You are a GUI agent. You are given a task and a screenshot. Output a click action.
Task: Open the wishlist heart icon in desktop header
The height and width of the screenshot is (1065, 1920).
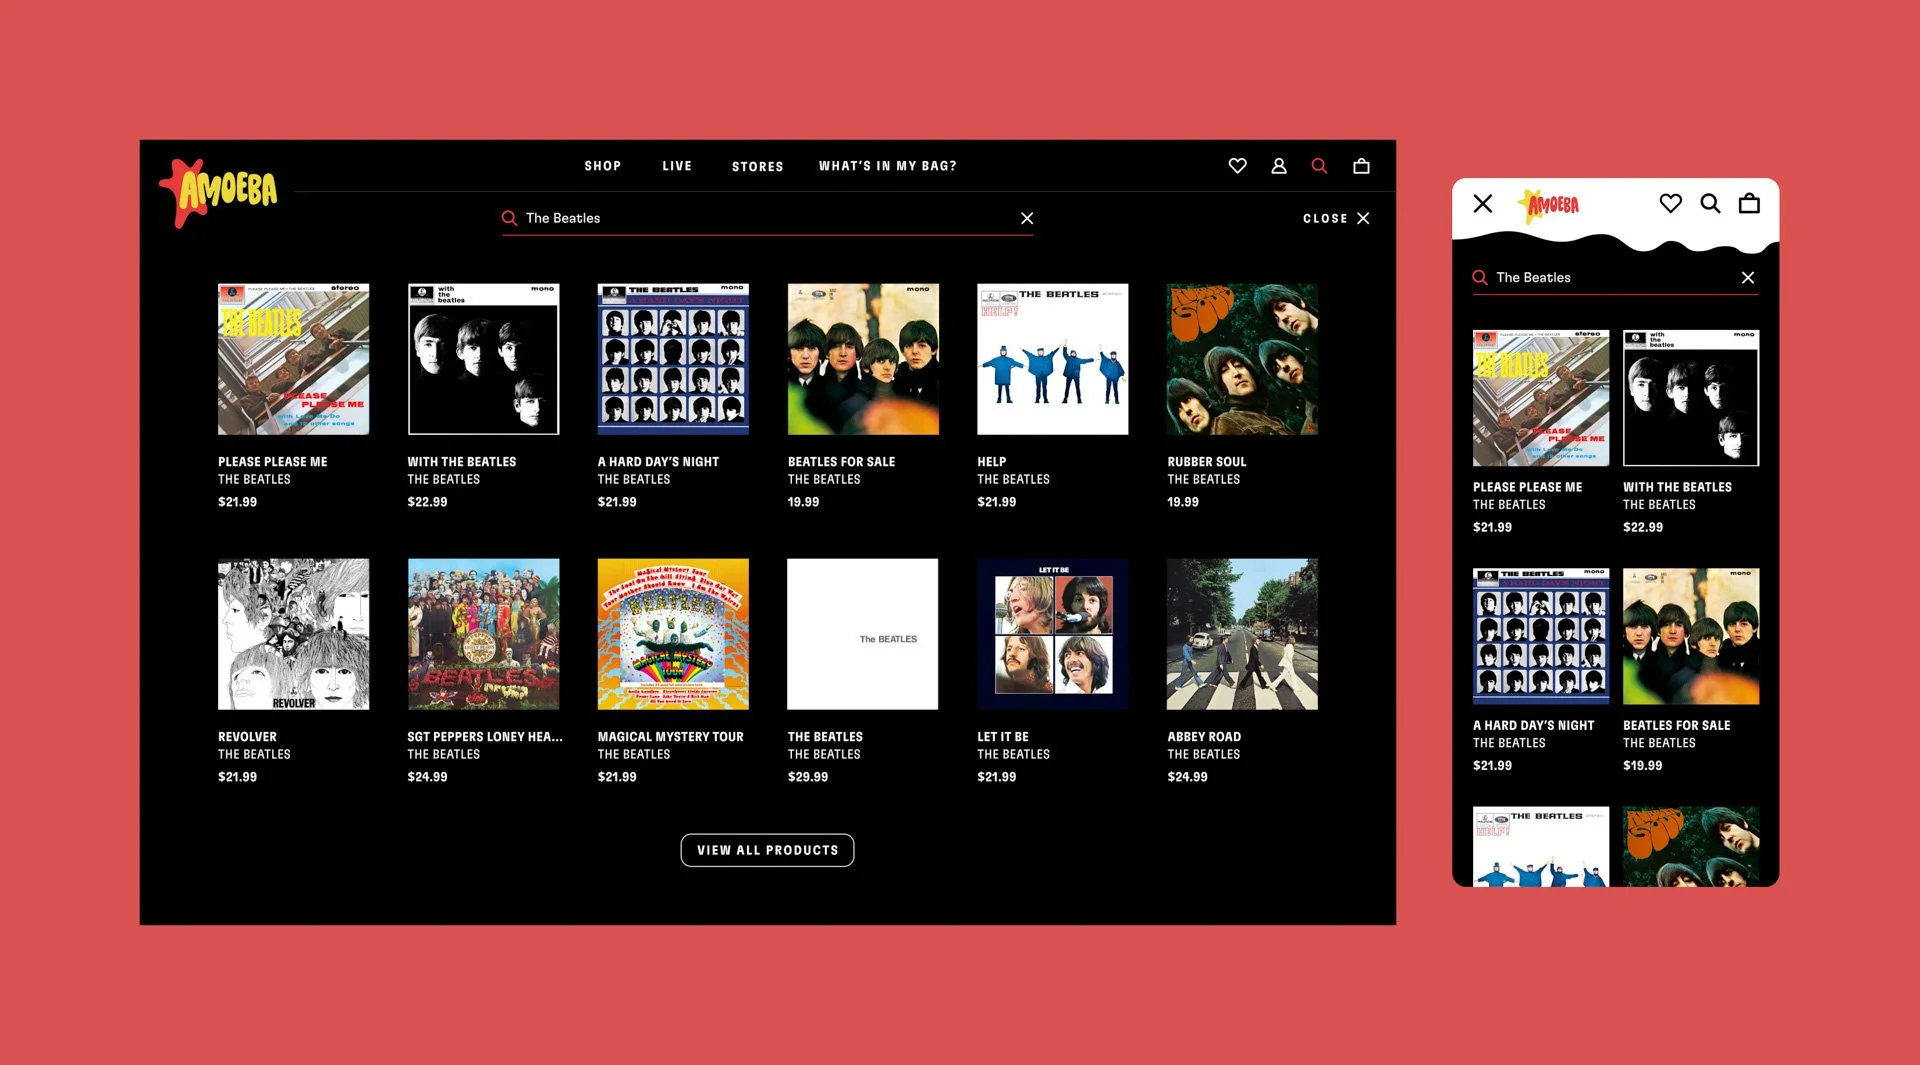click(1237, 166)
